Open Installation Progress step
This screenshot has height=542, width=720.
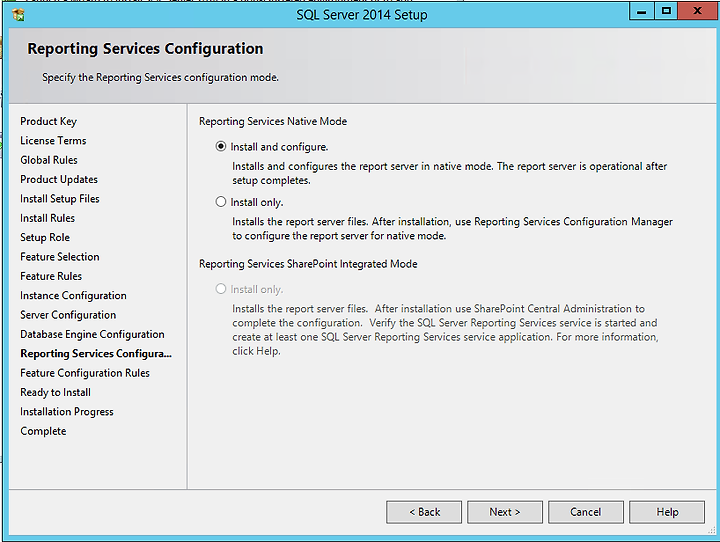click(x=67, y=412)
